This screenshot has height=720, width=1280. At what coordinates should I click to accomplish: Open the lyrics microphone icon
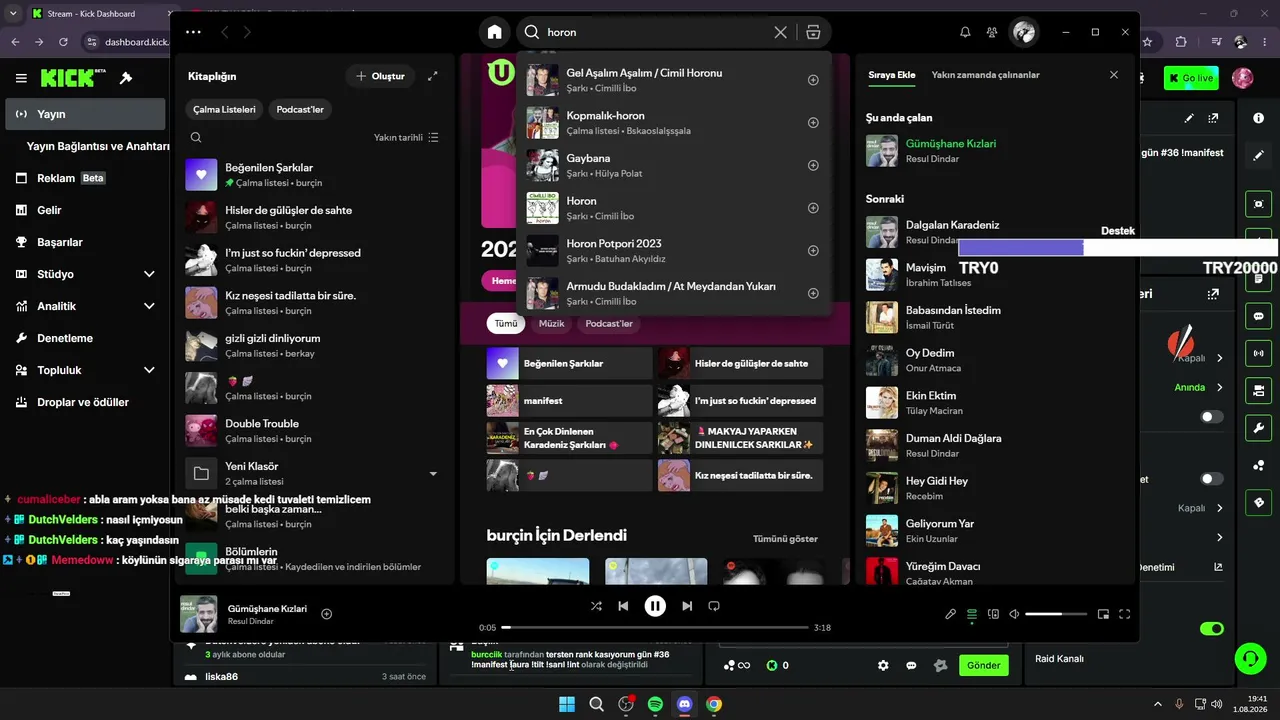(x=951, y=614)
